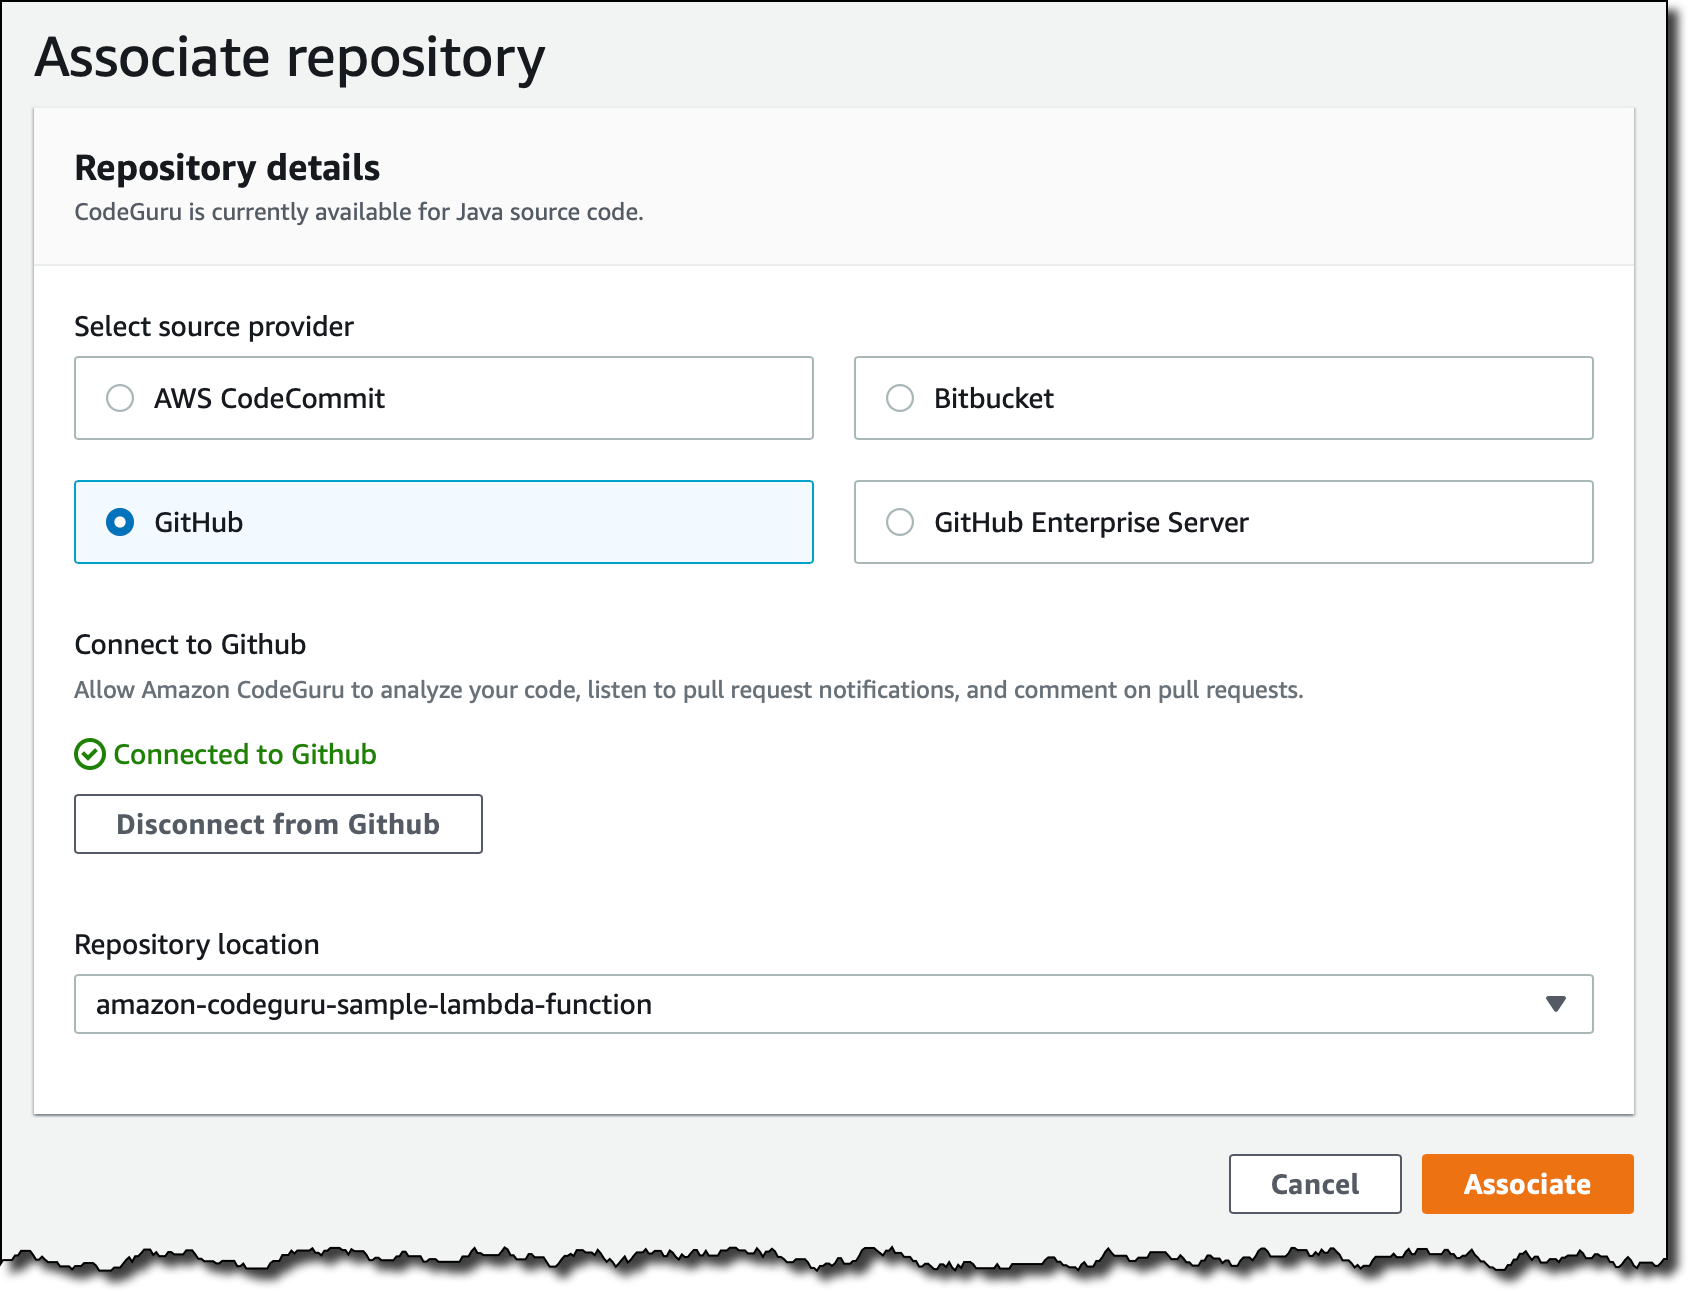The image size is (1688, 1292).
Task: Click the Java source code availability note
Action: click(x=359, y=212)
